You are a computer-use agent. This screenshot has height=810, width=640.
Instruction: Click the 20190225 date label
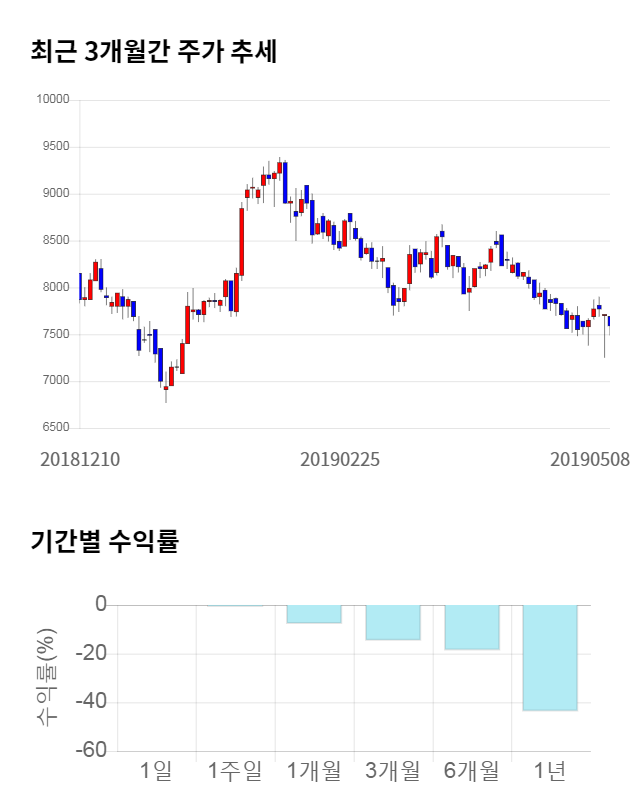pyautogui.click(x=340, y=460)
